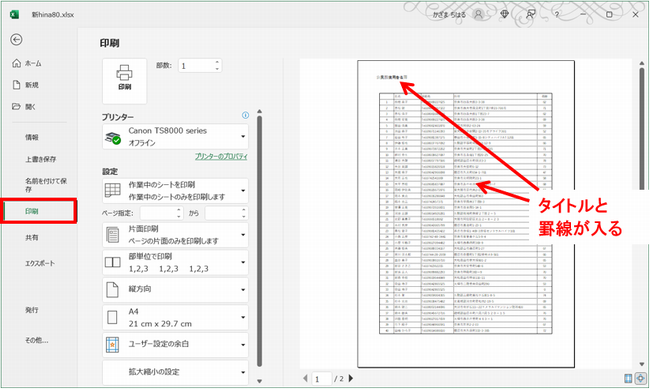Viewport: 650px width, 389px height.
Task: Click the margins icon beside ユーザー設定の余白
Action: 112,345
